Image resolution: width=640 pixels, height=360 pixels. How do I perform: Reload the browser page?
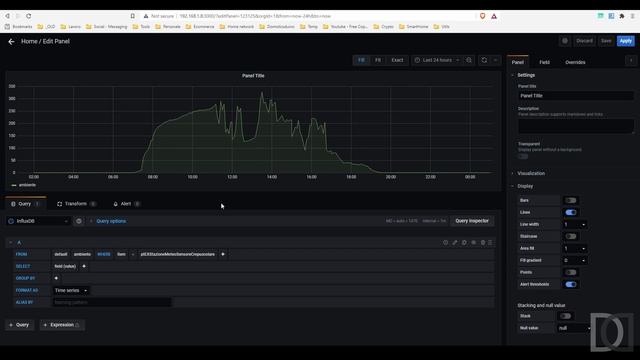(29, 16)
